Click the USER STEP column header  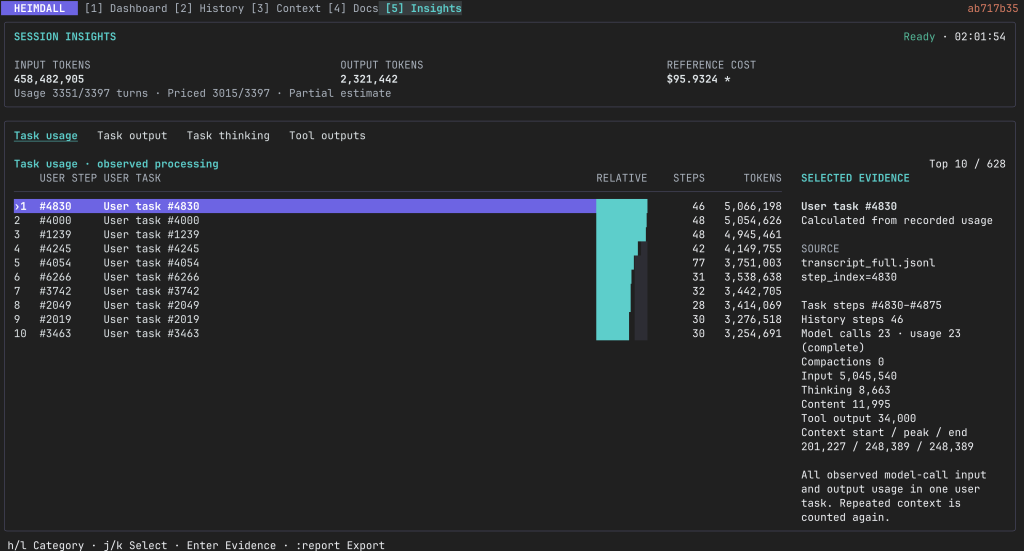[x=68, y=178]
